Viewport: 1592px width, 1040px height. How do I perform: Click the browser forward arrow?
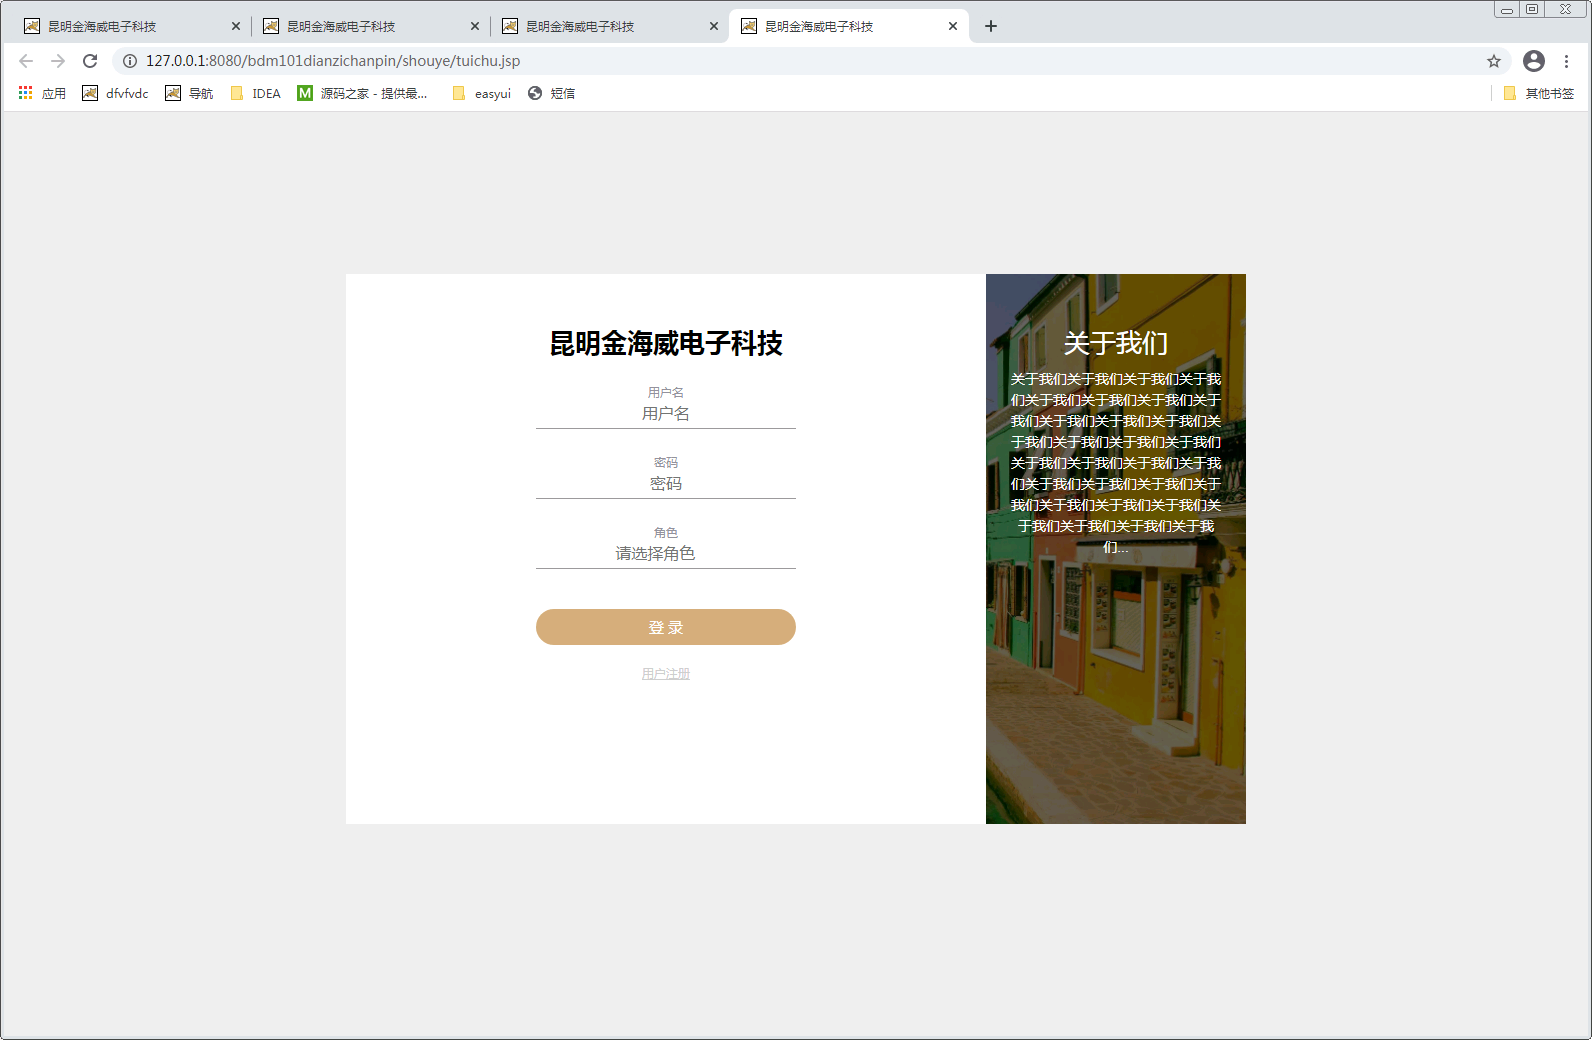[58, 61]
